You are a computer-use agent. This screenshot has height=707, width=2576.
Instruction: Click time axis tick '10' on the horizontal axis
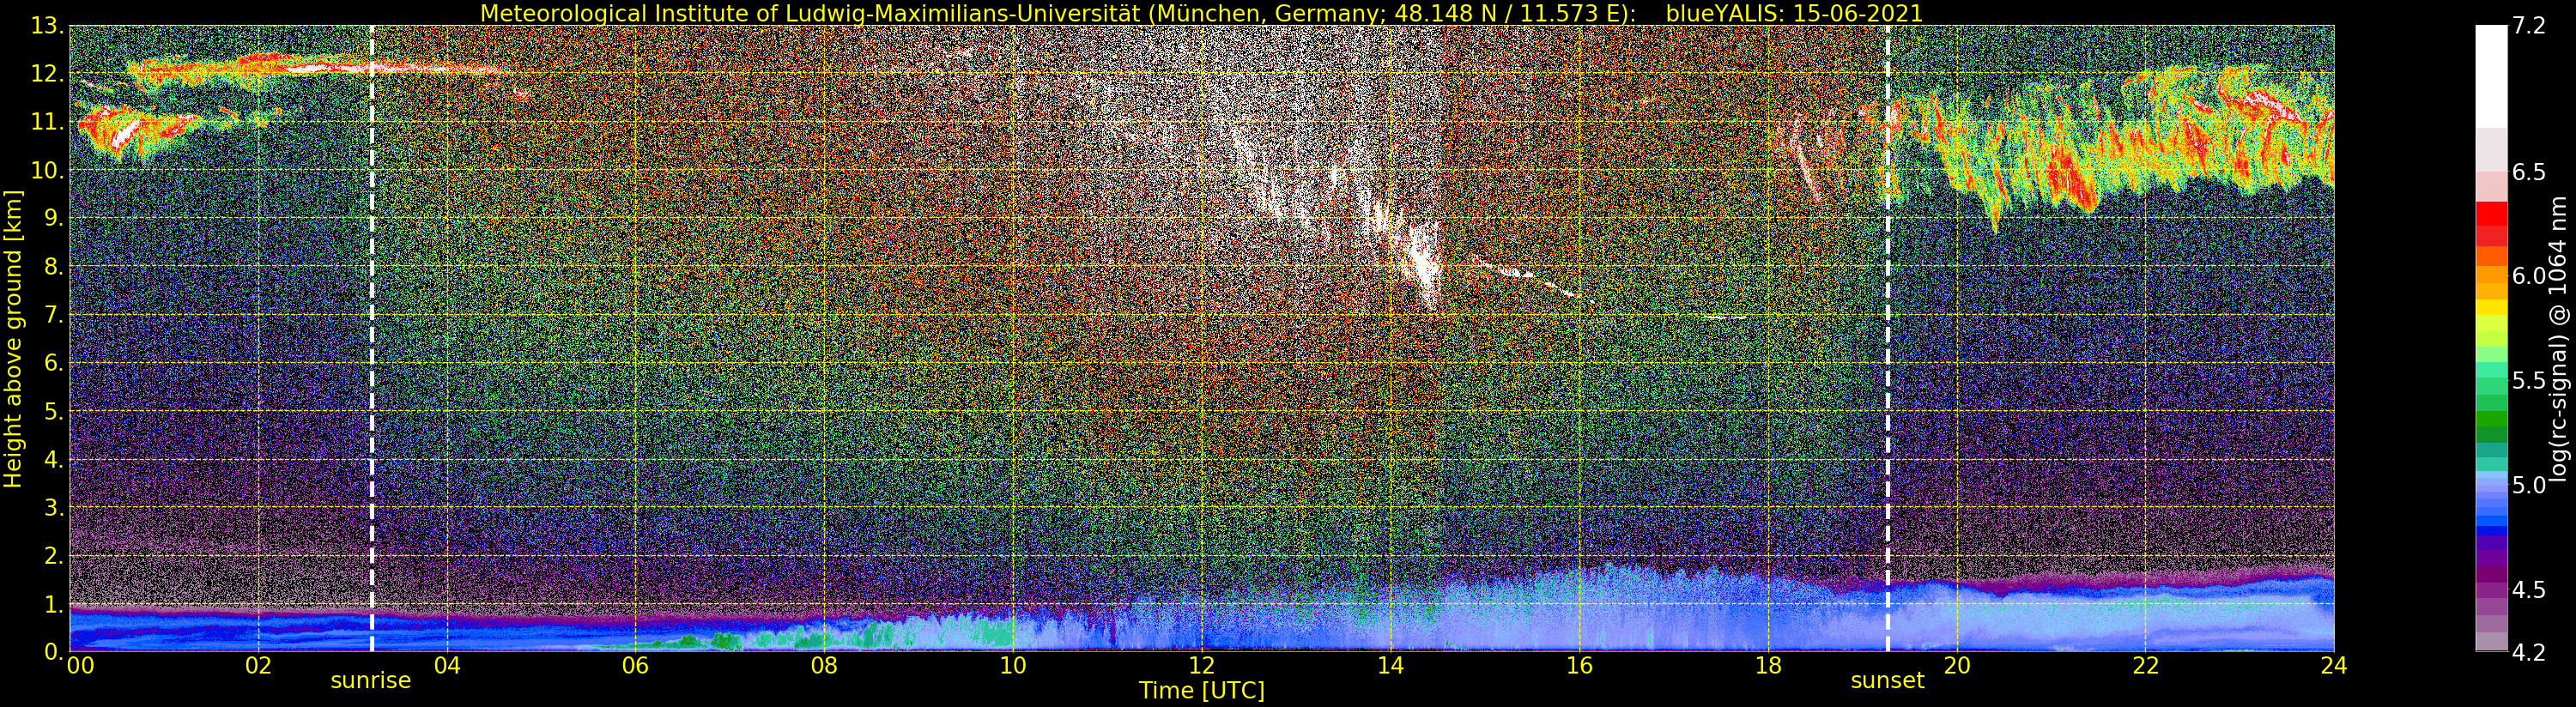point(1013,665)
